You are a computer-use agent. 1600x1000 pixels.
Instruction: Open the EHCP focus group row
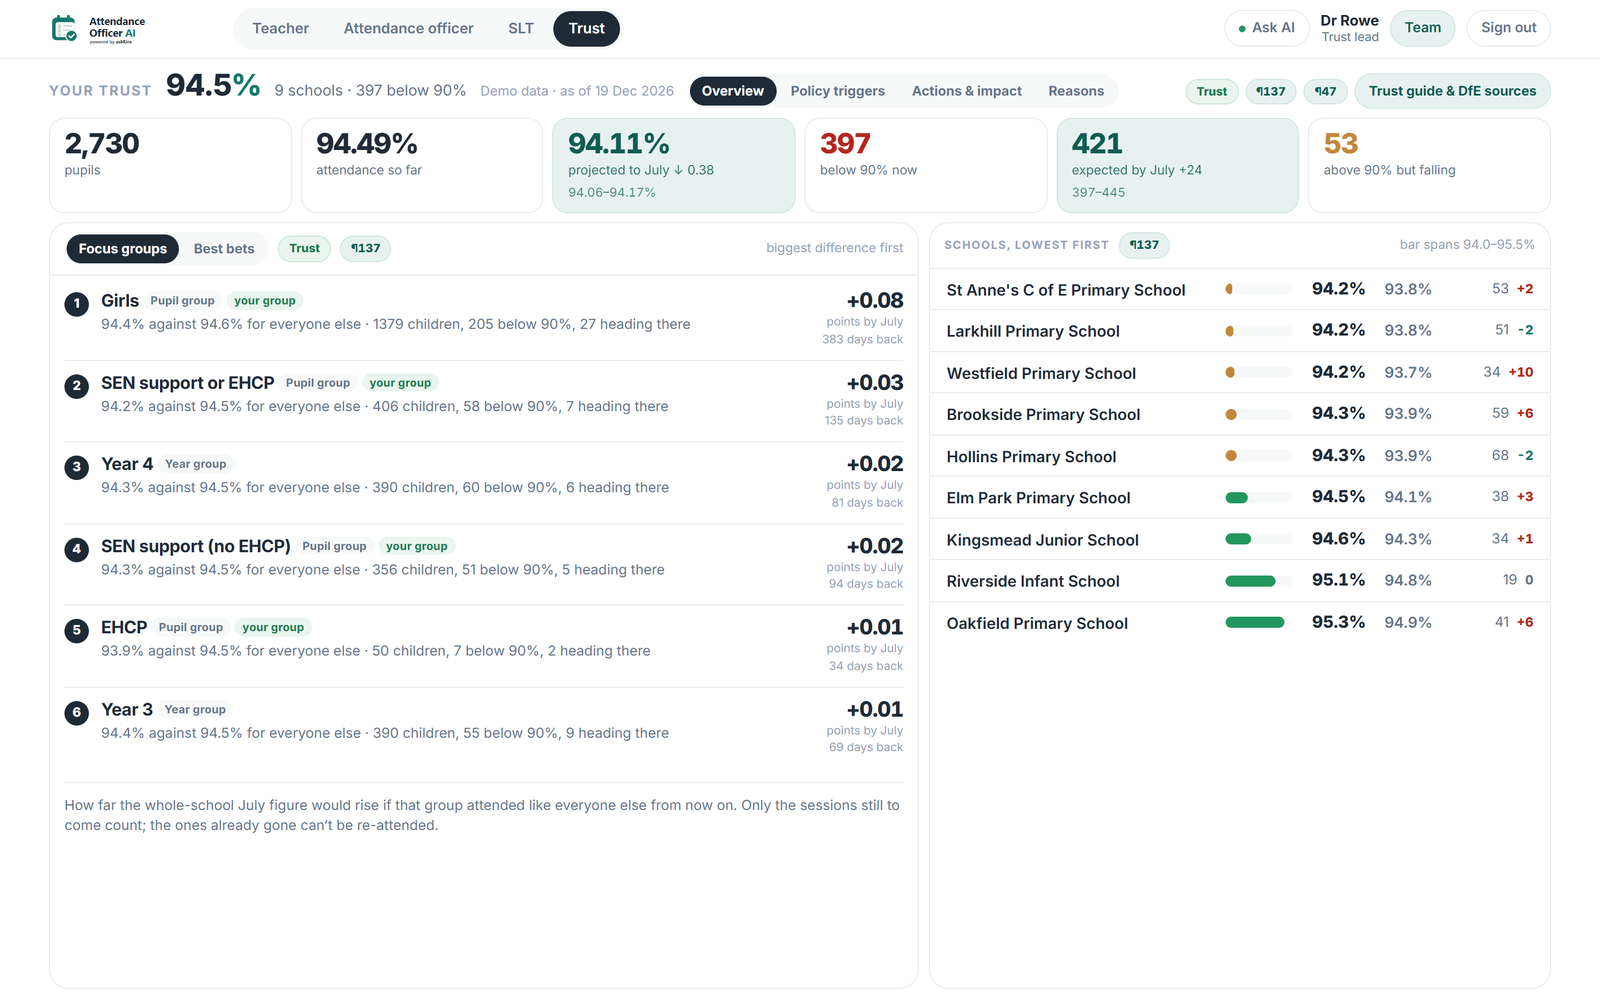483,646
